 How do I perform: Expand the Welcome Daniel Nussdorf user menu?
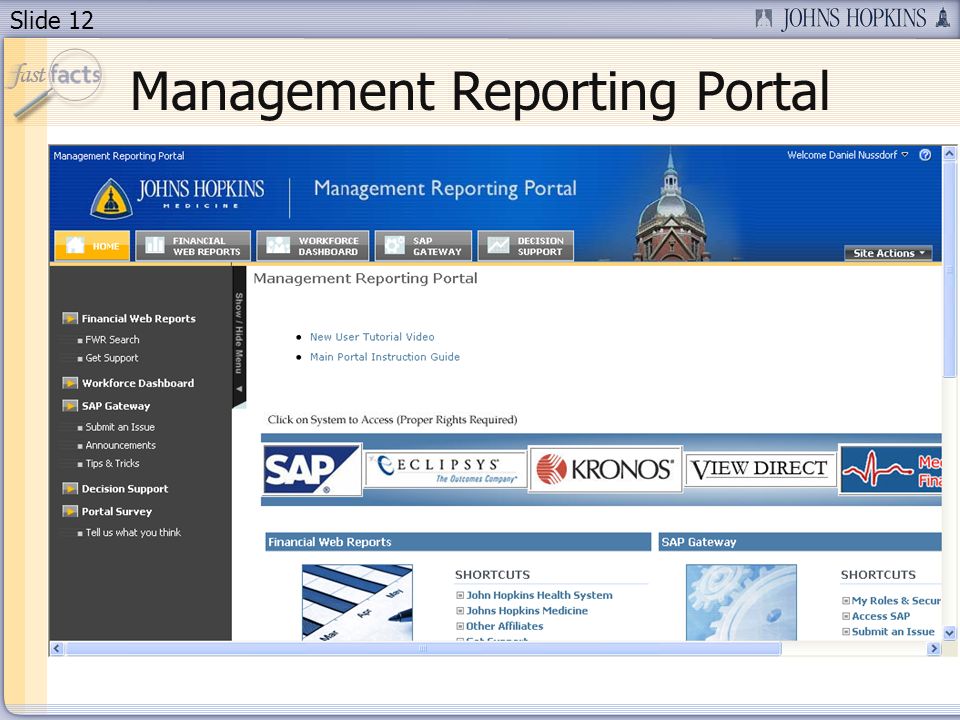click(x=848, y=155)
